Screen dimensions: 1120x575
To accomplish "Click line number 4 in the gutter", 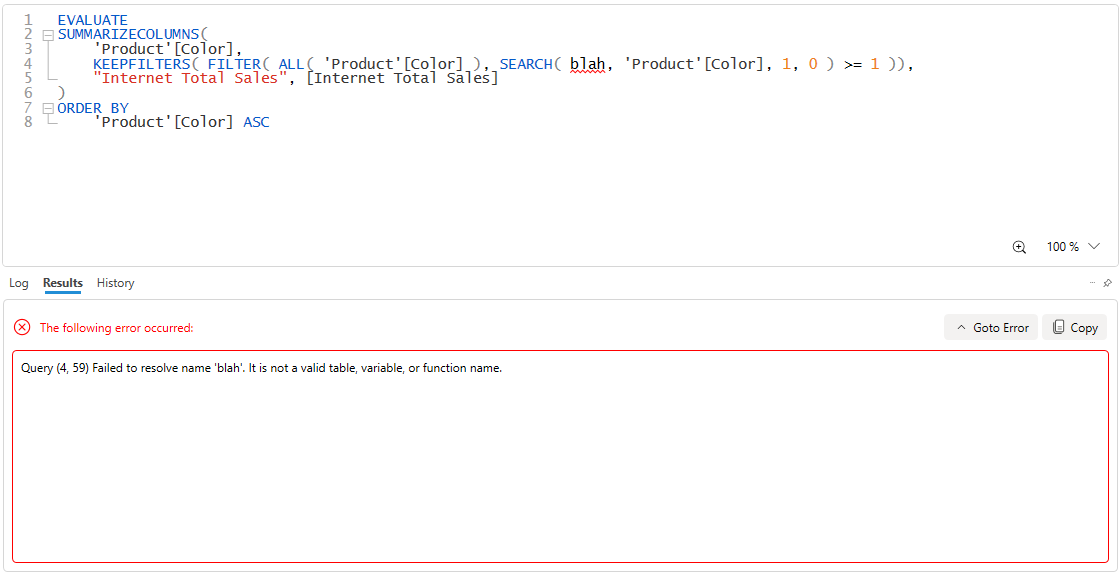I will point(29,64).
